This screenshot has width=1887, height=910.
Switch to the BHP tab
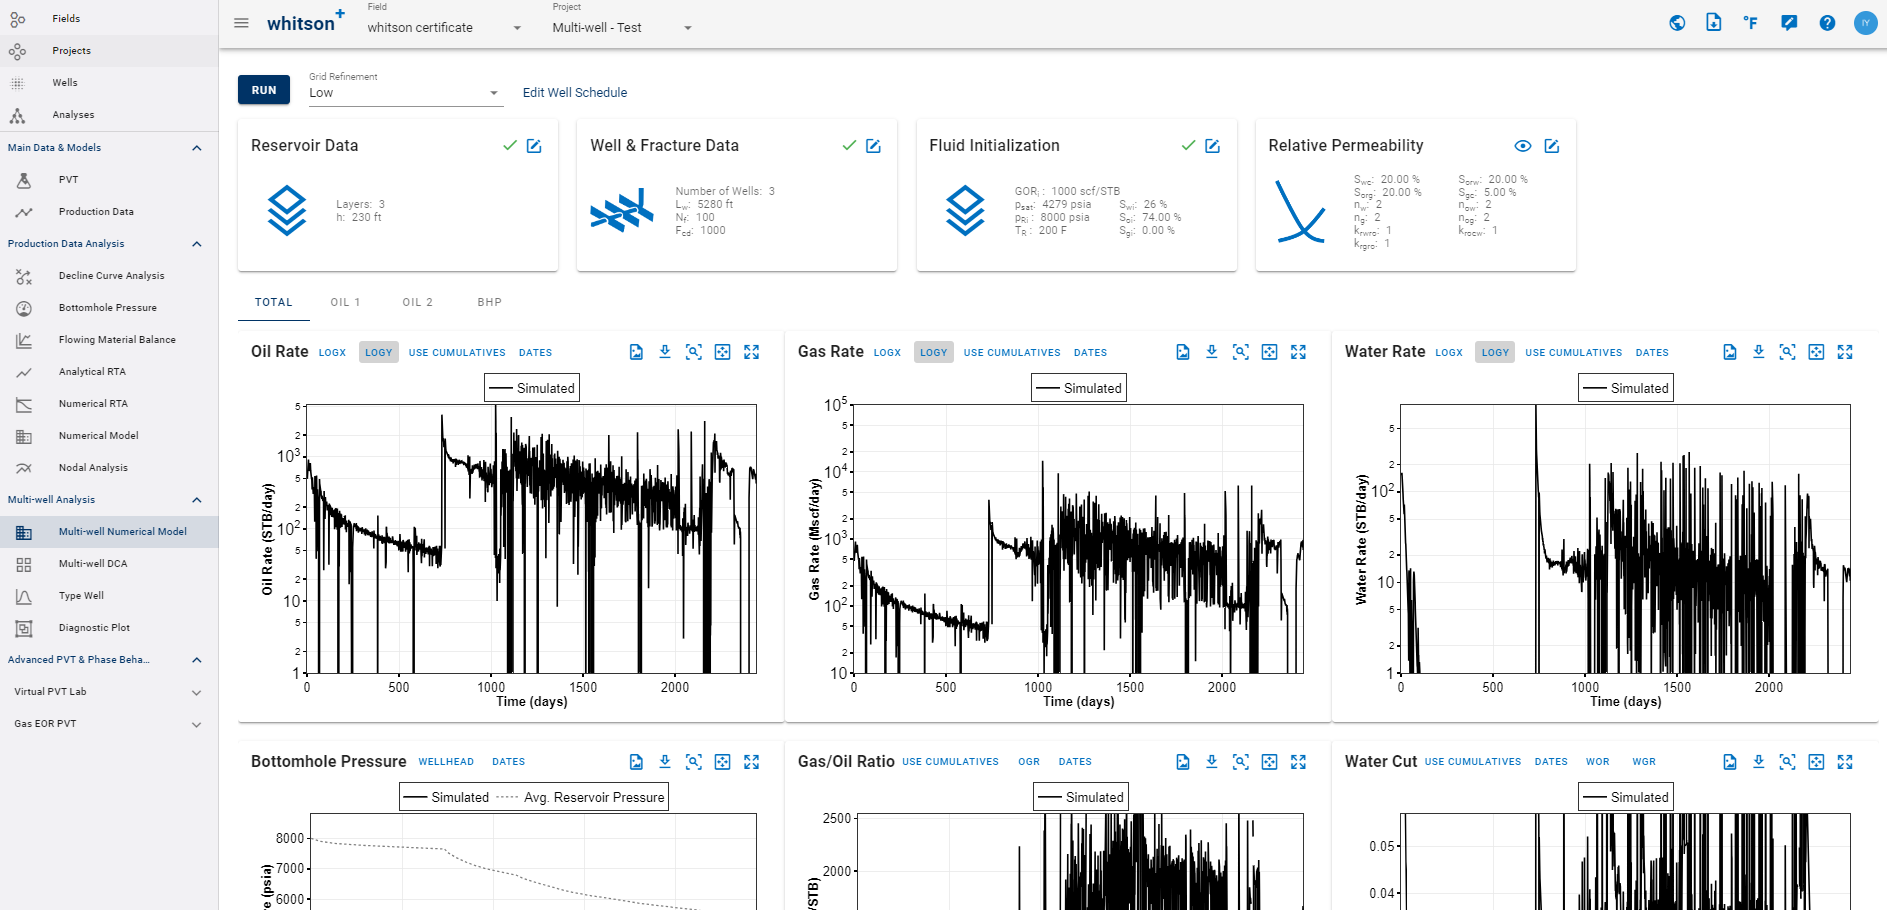point(489,302)
